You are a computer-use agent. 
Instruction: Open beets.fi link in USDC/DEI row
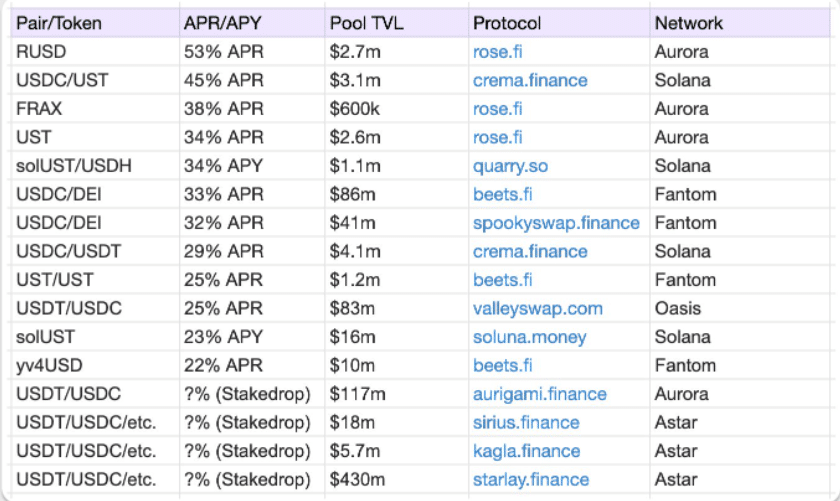(x=502, y=194)
